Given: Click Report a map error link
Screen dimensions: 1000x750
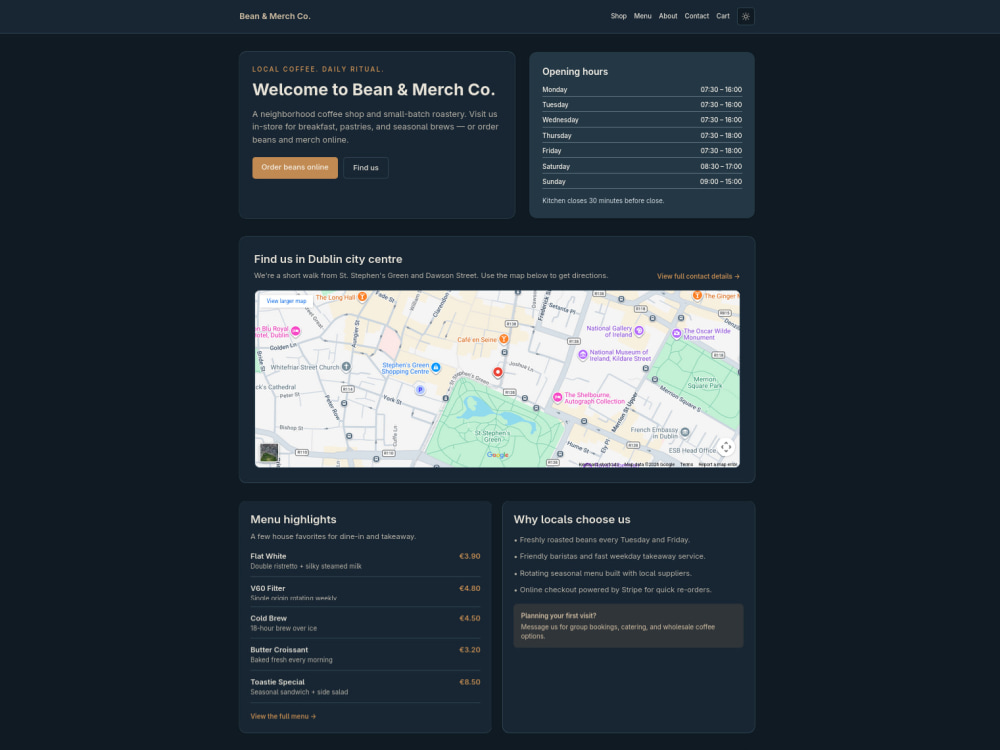Looking at the screenshot, I should [x=717, y=464].
